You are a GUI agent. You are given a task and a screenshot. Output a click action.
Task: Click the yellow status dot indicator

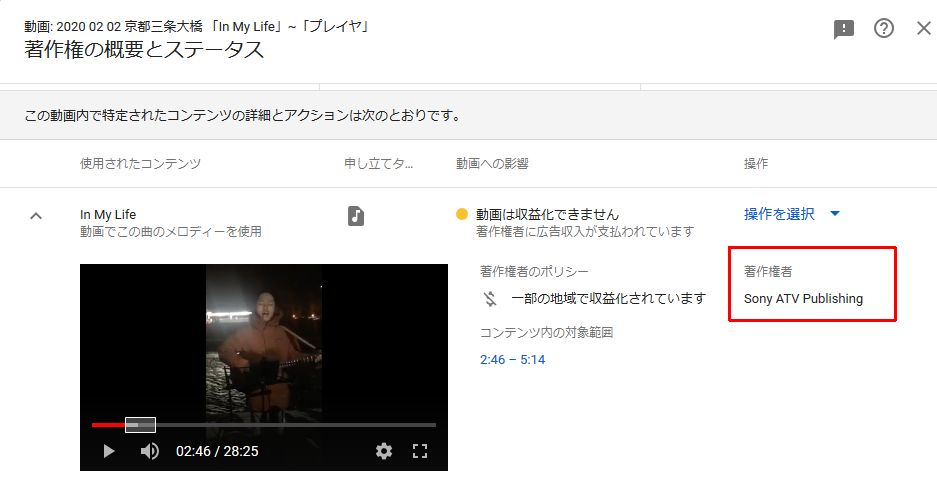[462, 214]
